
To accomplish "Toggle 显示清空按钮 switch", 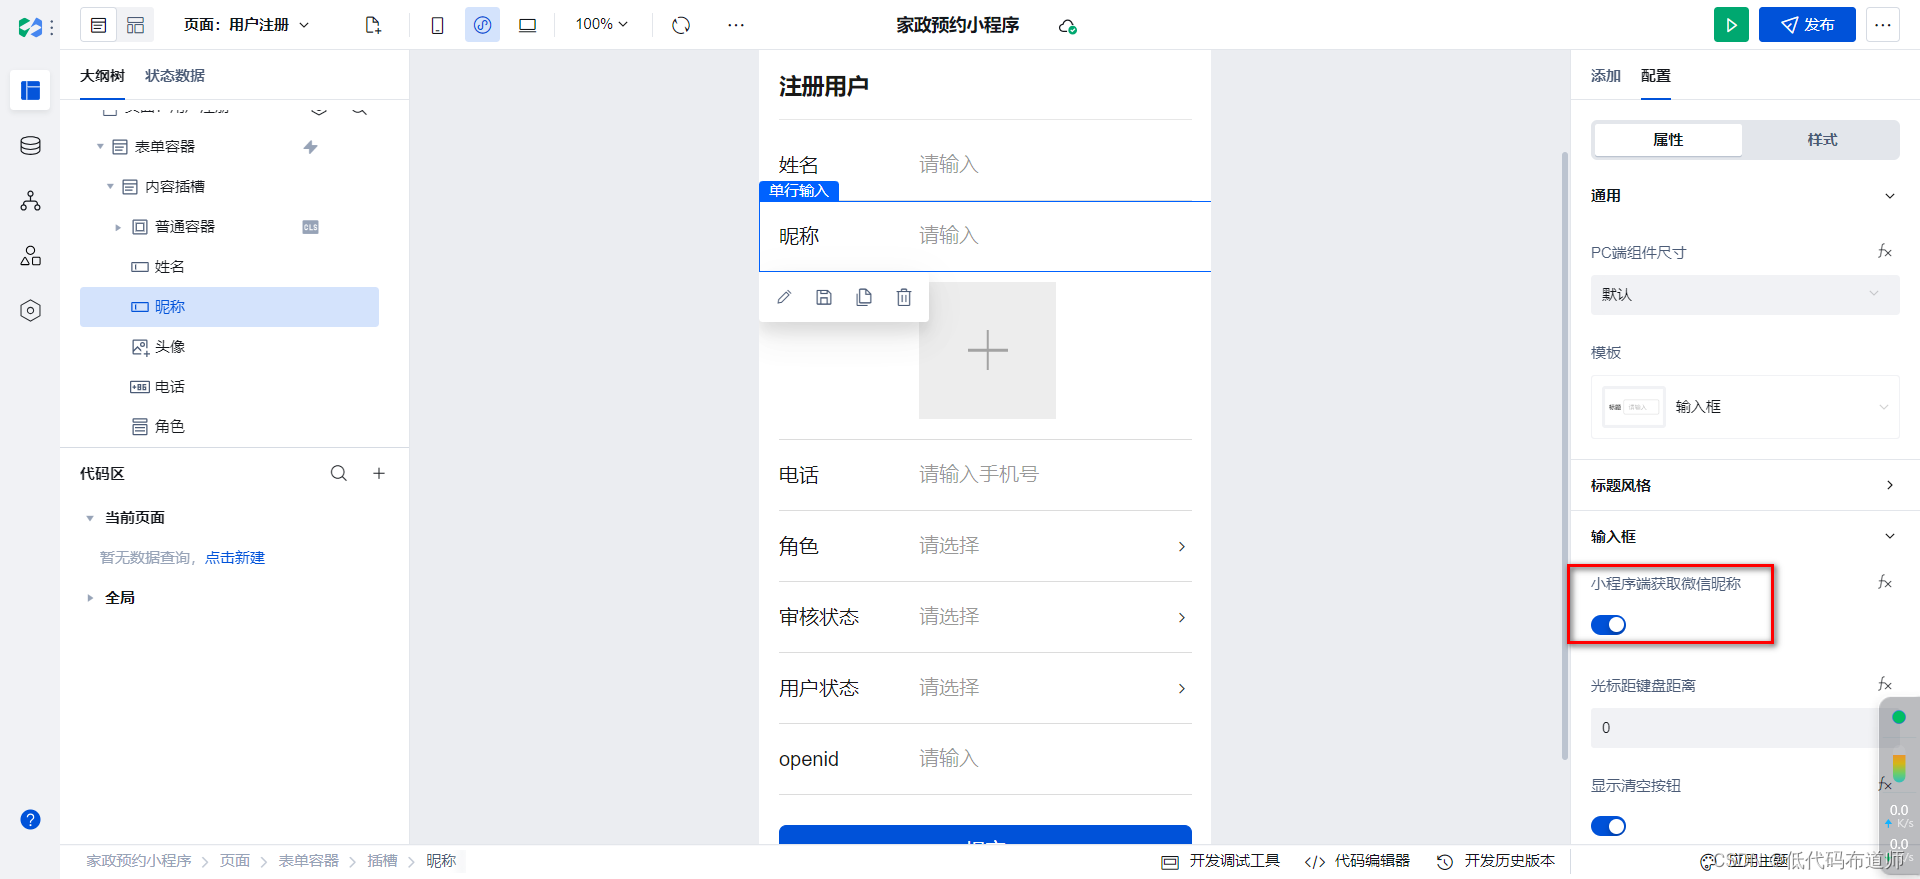I will tap(1608, 826).
